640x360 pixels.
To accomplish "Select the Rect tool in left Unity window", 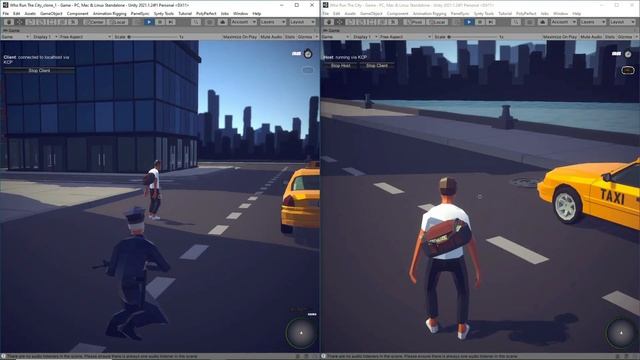I will pyautogui.click(x=51, y=22).
